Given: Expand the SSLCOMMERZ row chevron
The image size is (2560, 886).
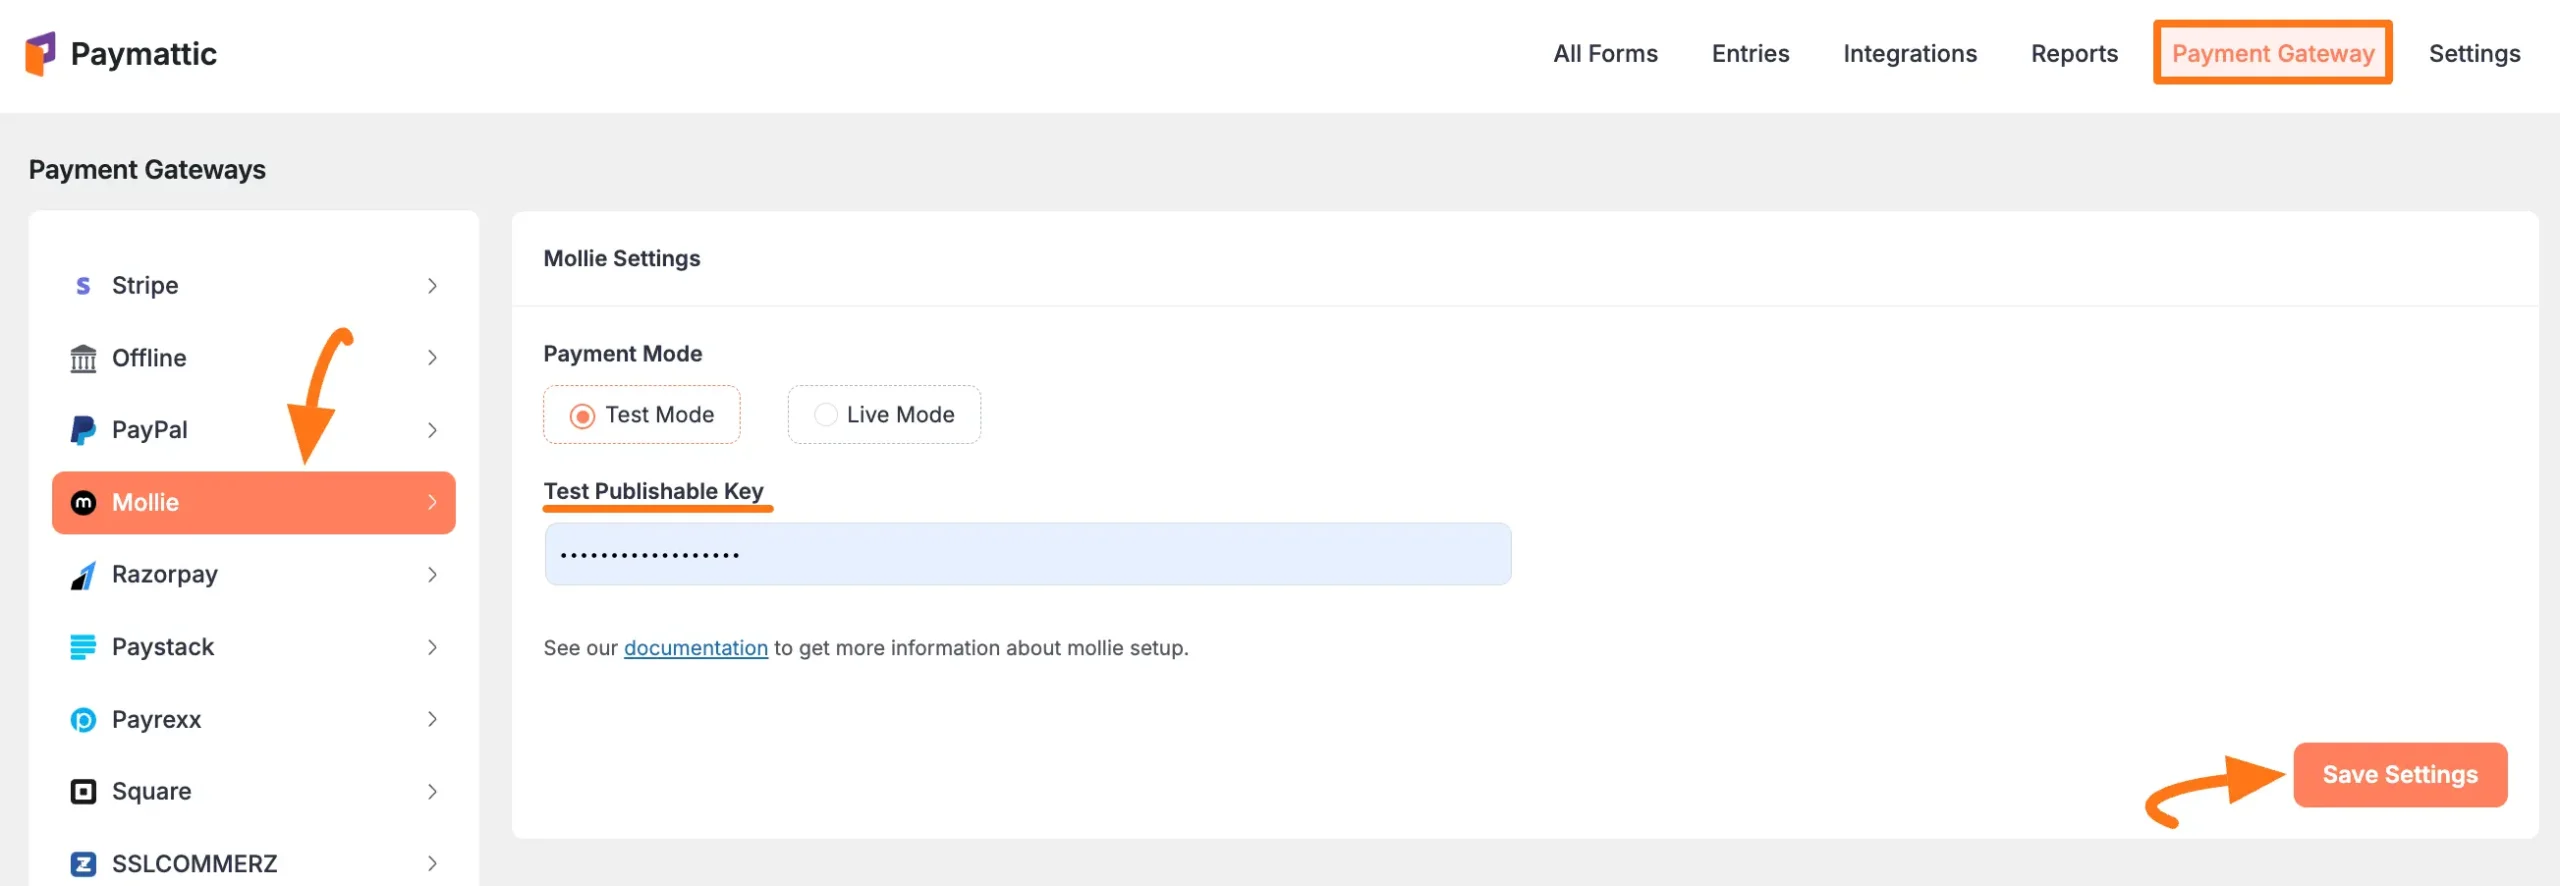Looking at the screenshot, I should point(432,864).
